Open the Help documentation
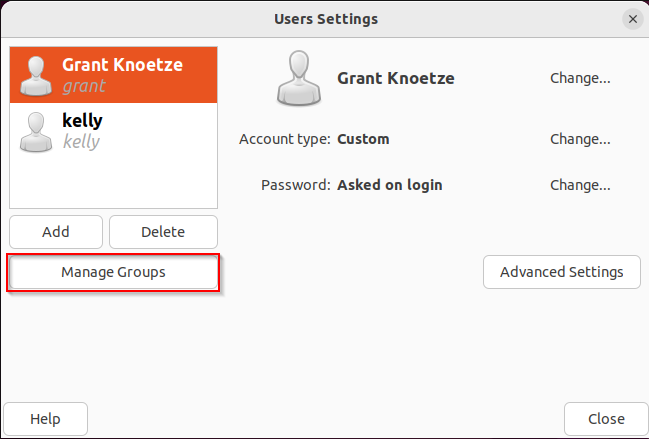This screenshot has height=439, width=649. 46,419
